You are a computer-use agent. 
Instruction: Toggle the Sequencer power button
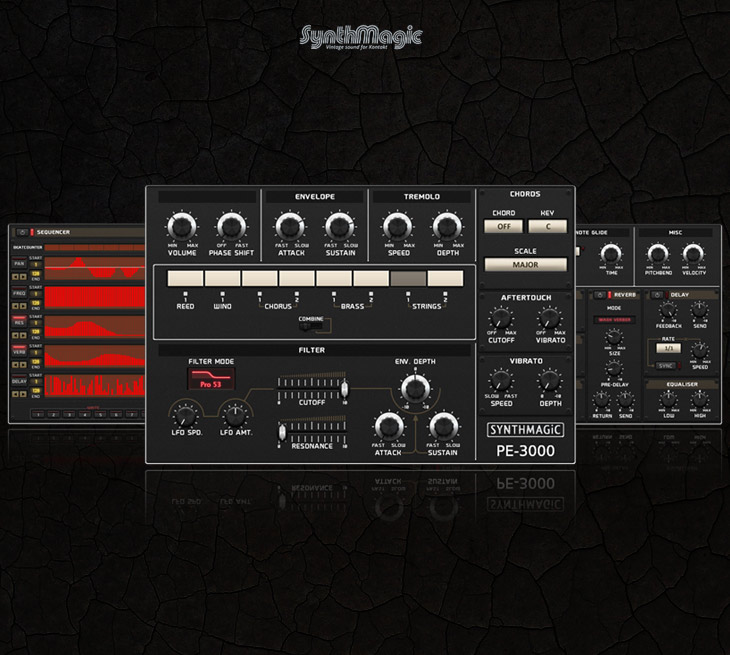pos(21,232)
